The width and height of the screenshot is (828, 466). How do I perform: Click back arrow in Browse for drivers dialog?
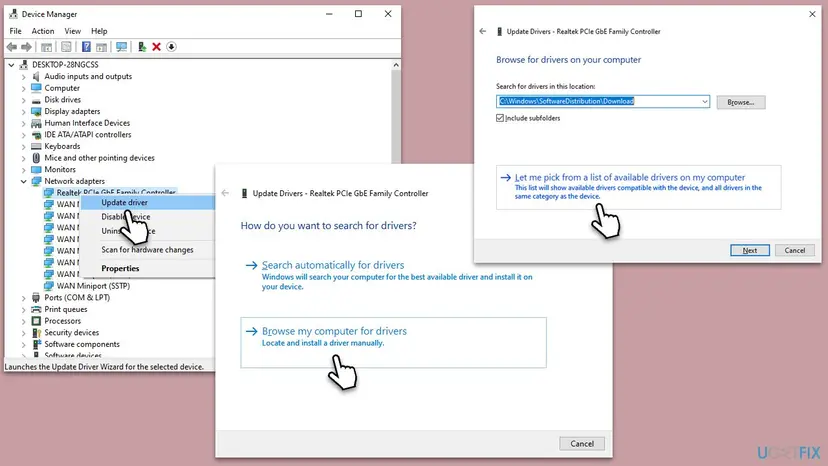click(x=483, y=31)
